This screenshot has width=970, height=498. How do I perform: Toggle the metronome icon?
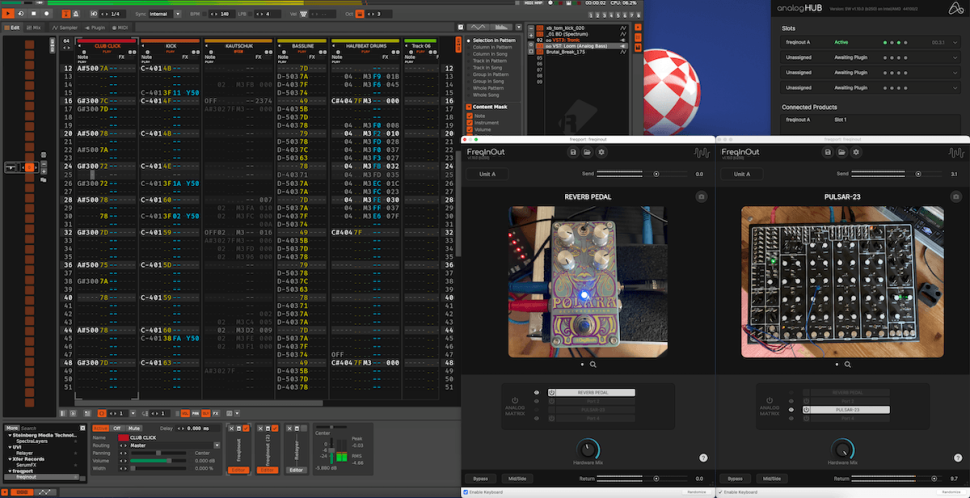pyautogui.click(x=75, y=14)
